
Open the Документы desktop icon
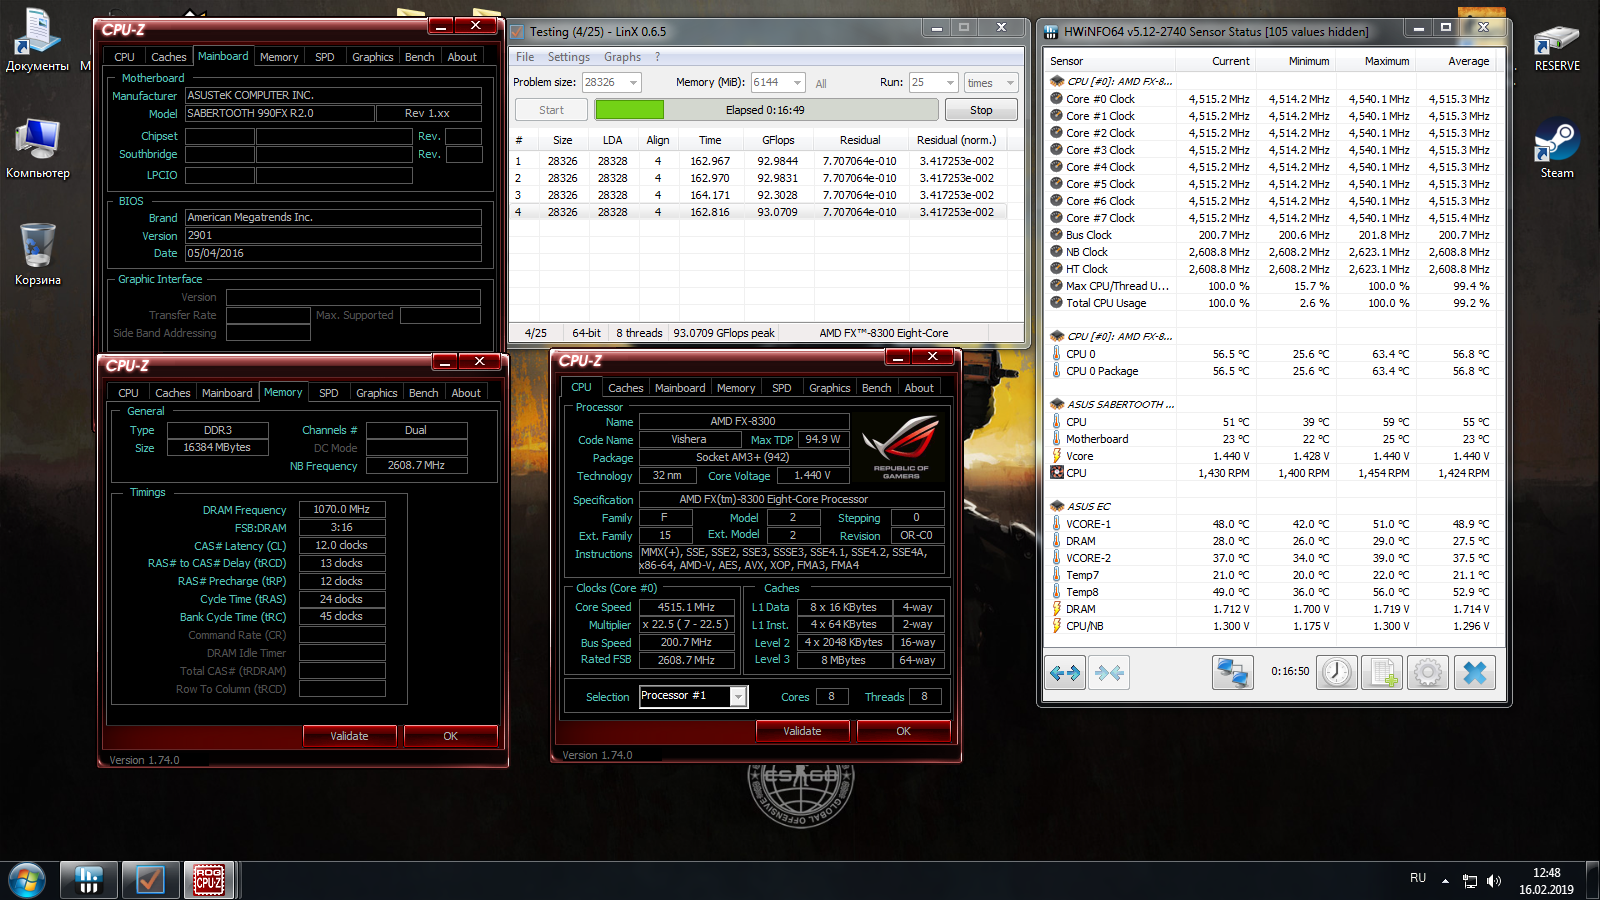(37, 40)
